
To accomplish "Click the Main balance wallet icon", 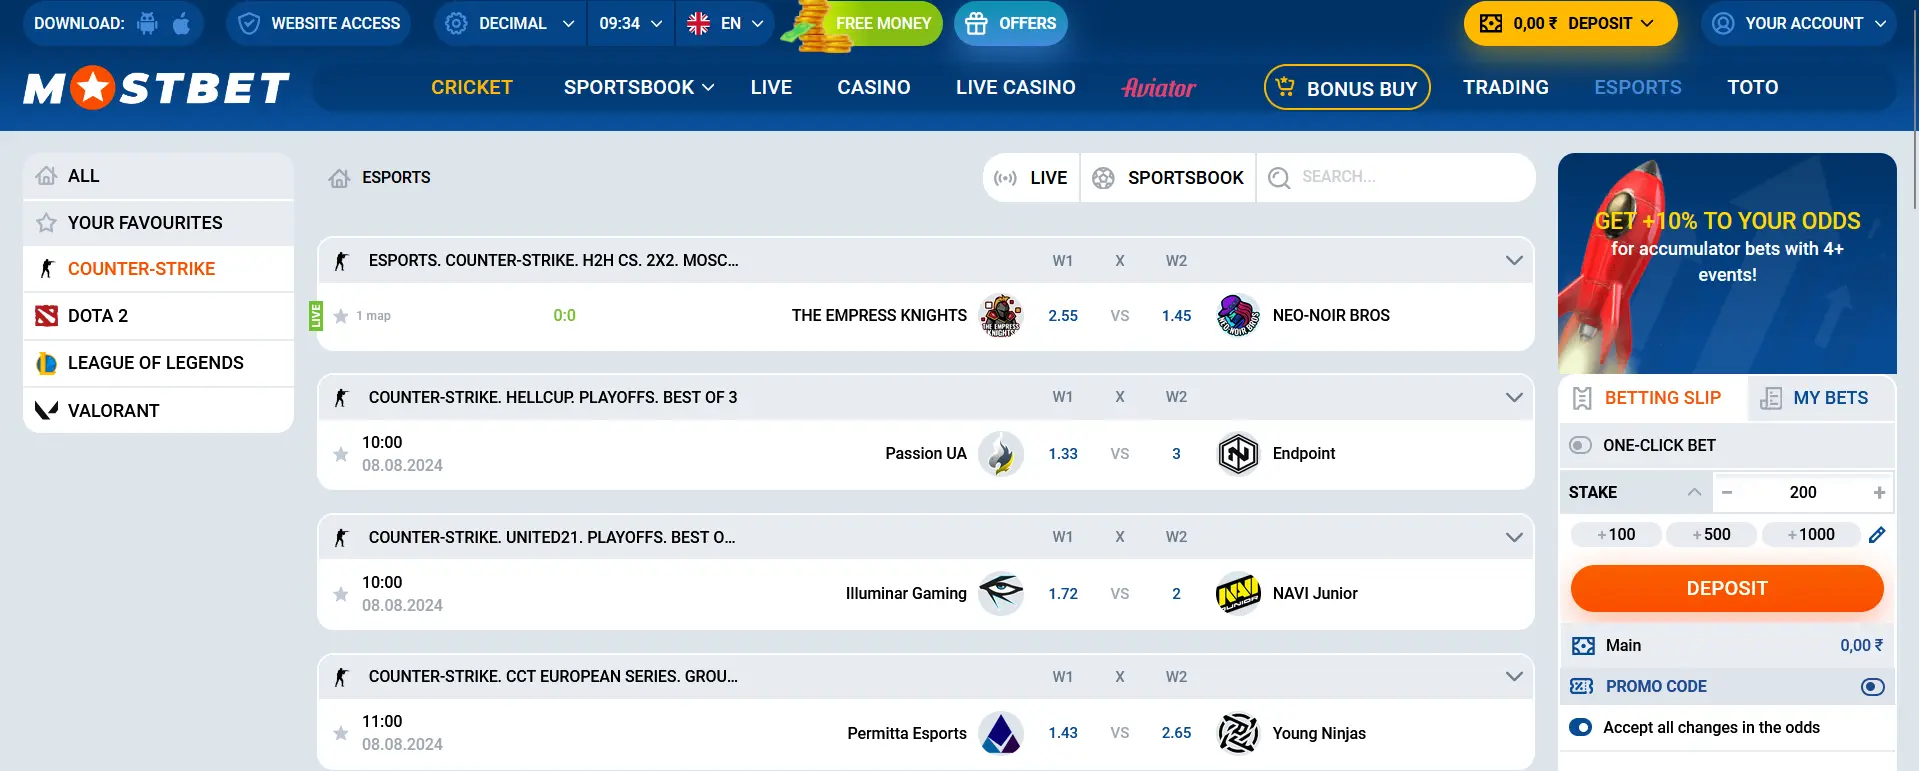I will pos(1583,646).
